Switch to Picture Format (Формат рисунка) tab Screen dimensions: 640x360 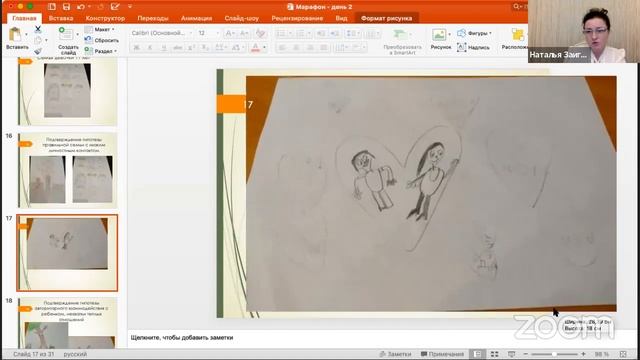[387, 18]
